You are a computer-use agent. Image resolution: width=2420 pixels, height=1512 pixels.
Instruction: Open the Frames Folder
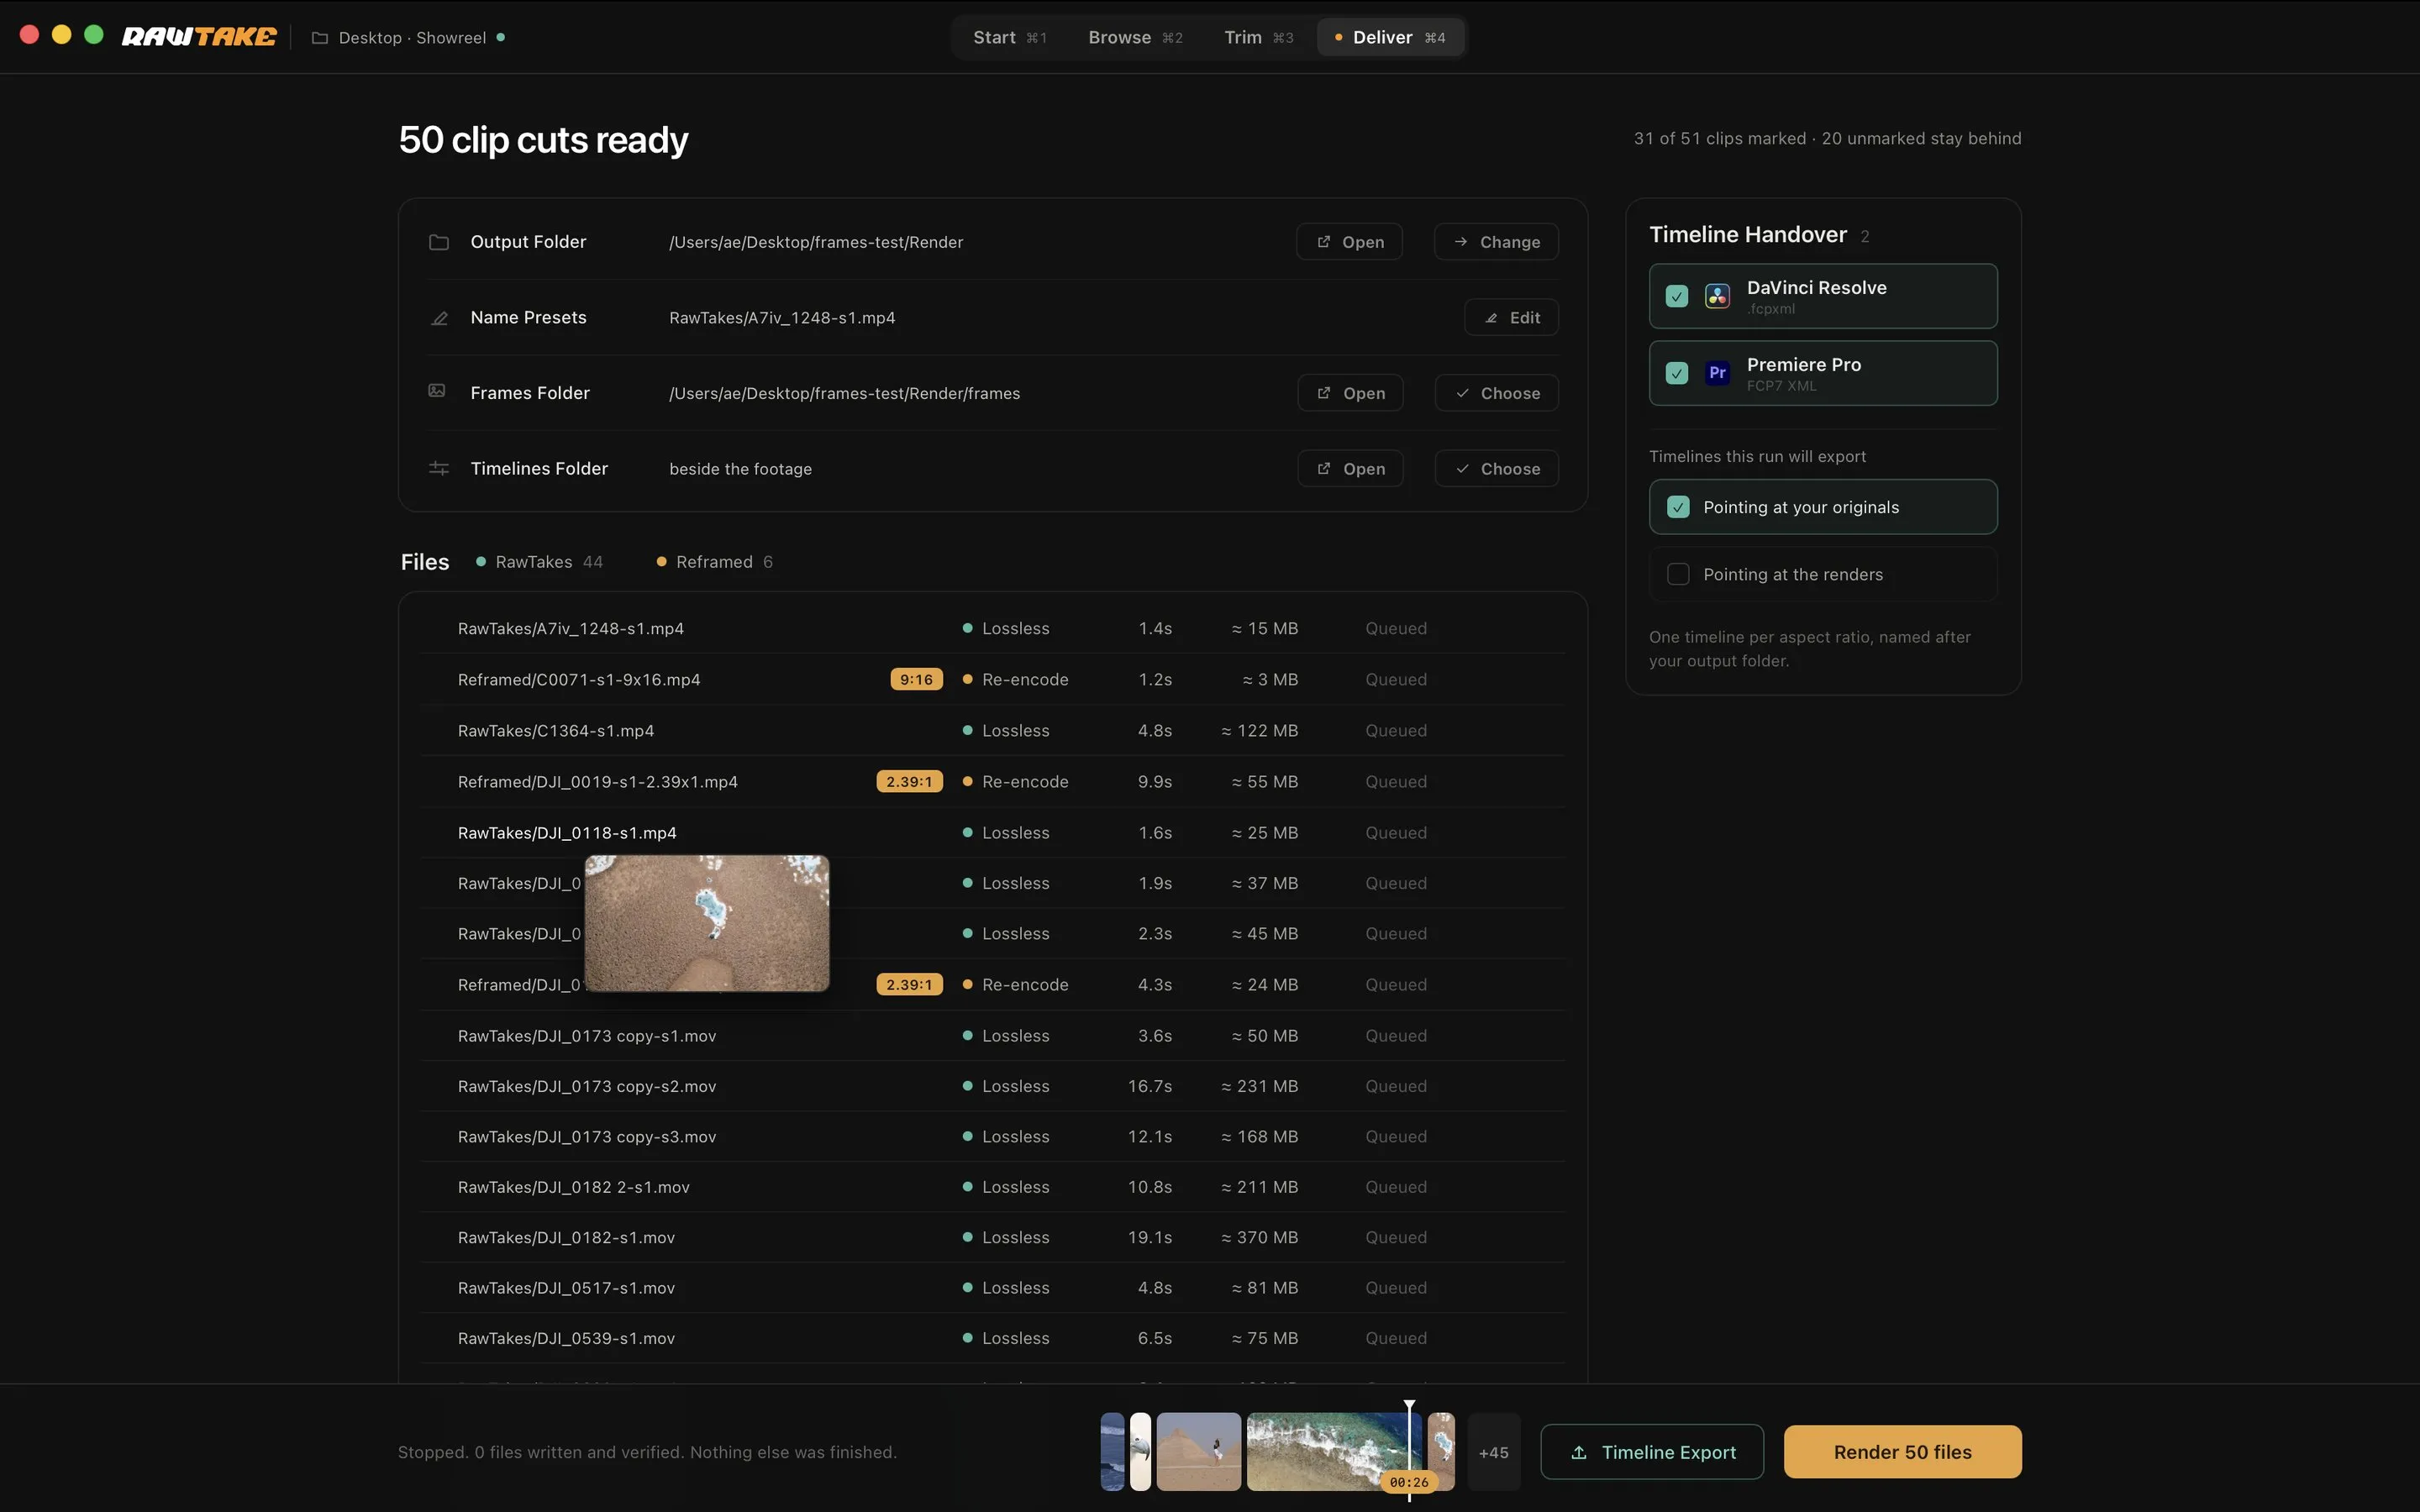point(1350,393)
